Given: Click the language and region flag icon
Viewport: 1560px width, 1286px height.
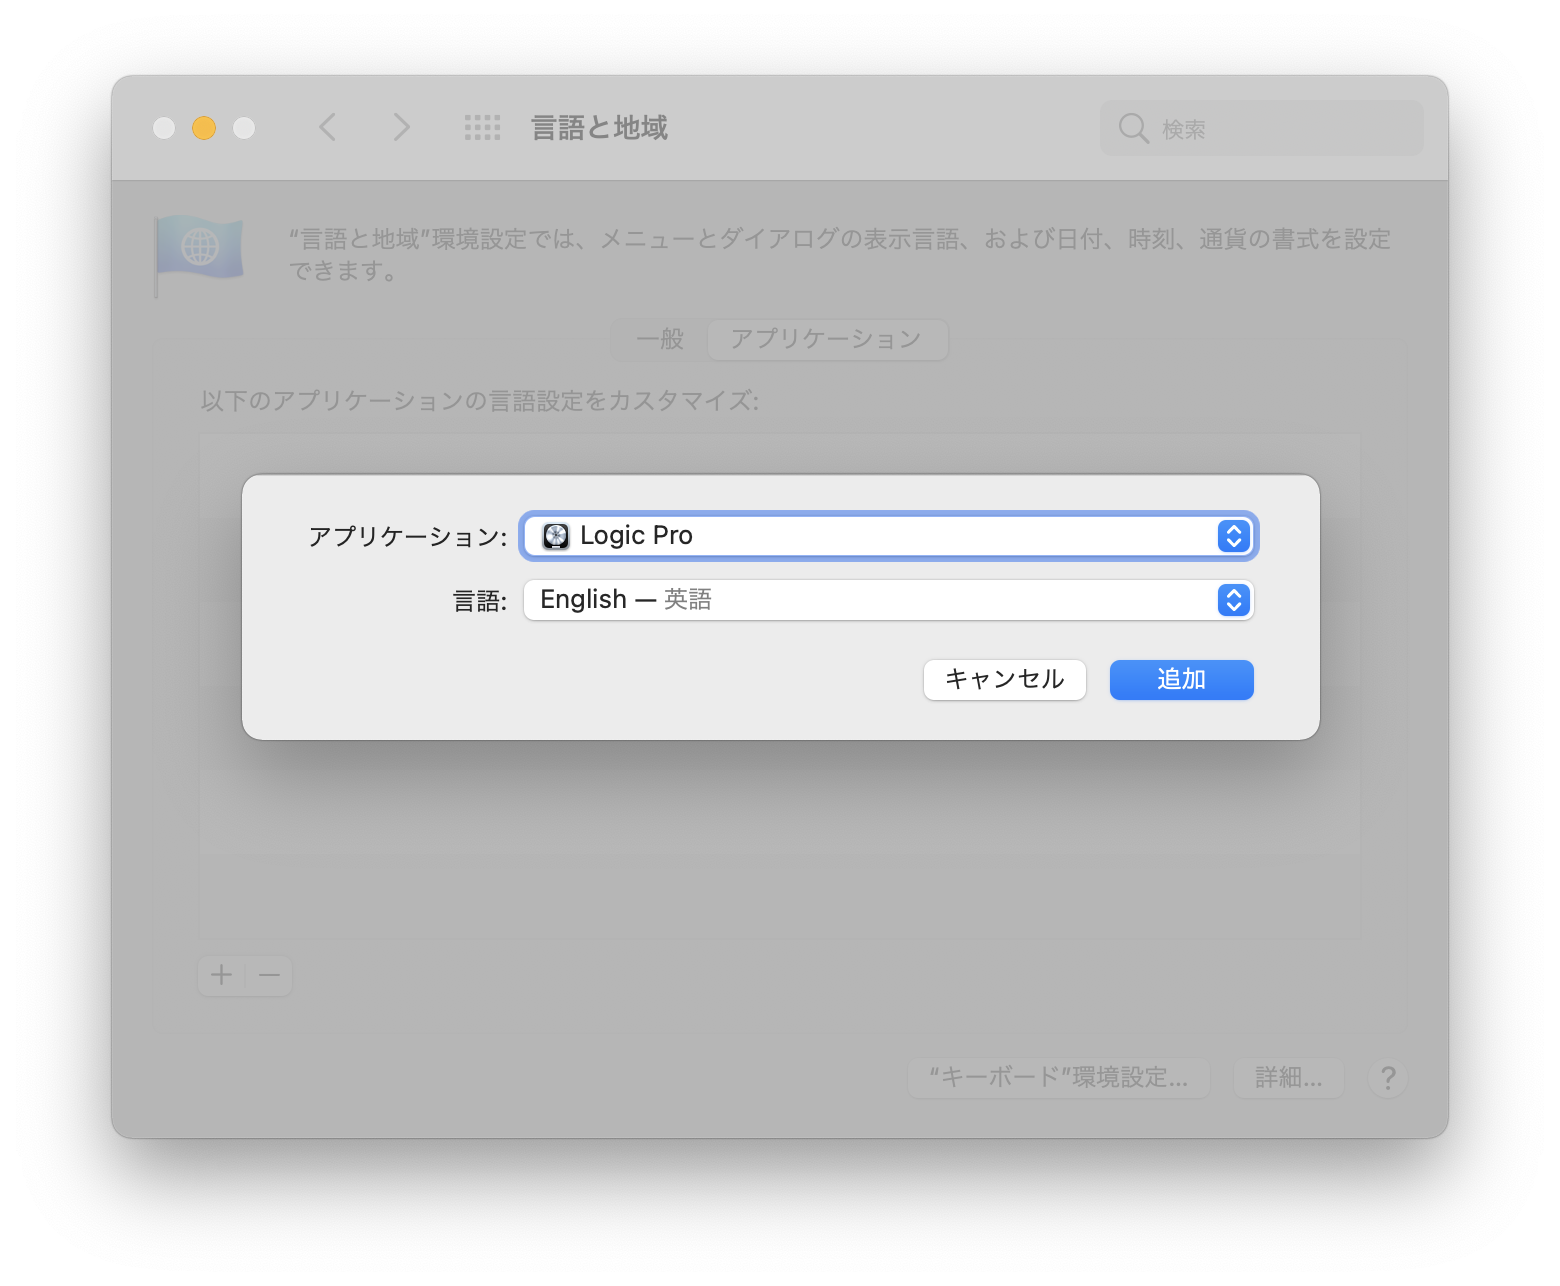Looking at the screenshot, I should tap(199, 254).
